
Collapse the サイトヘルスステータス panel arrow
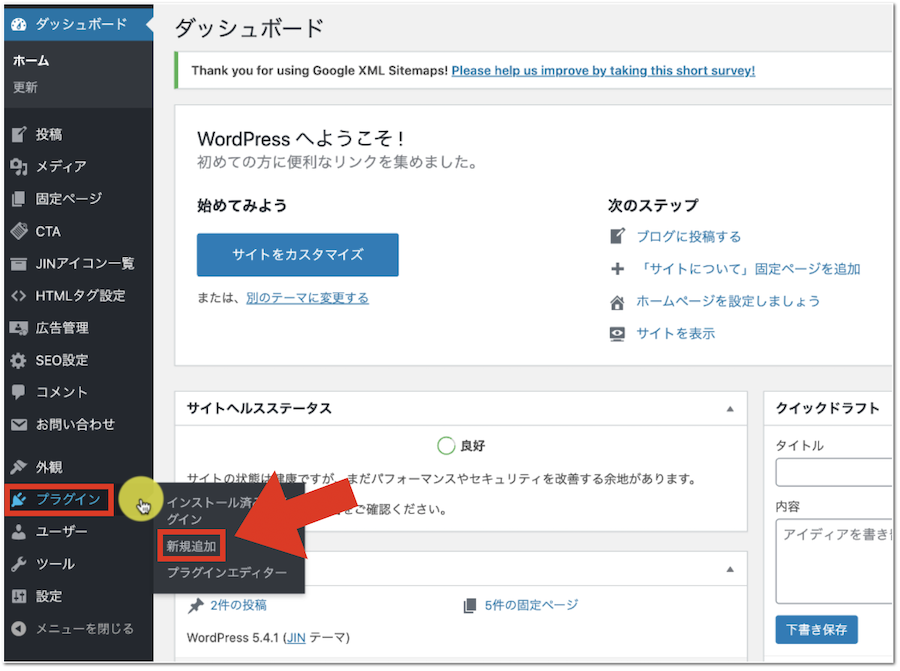pos(730,409)
